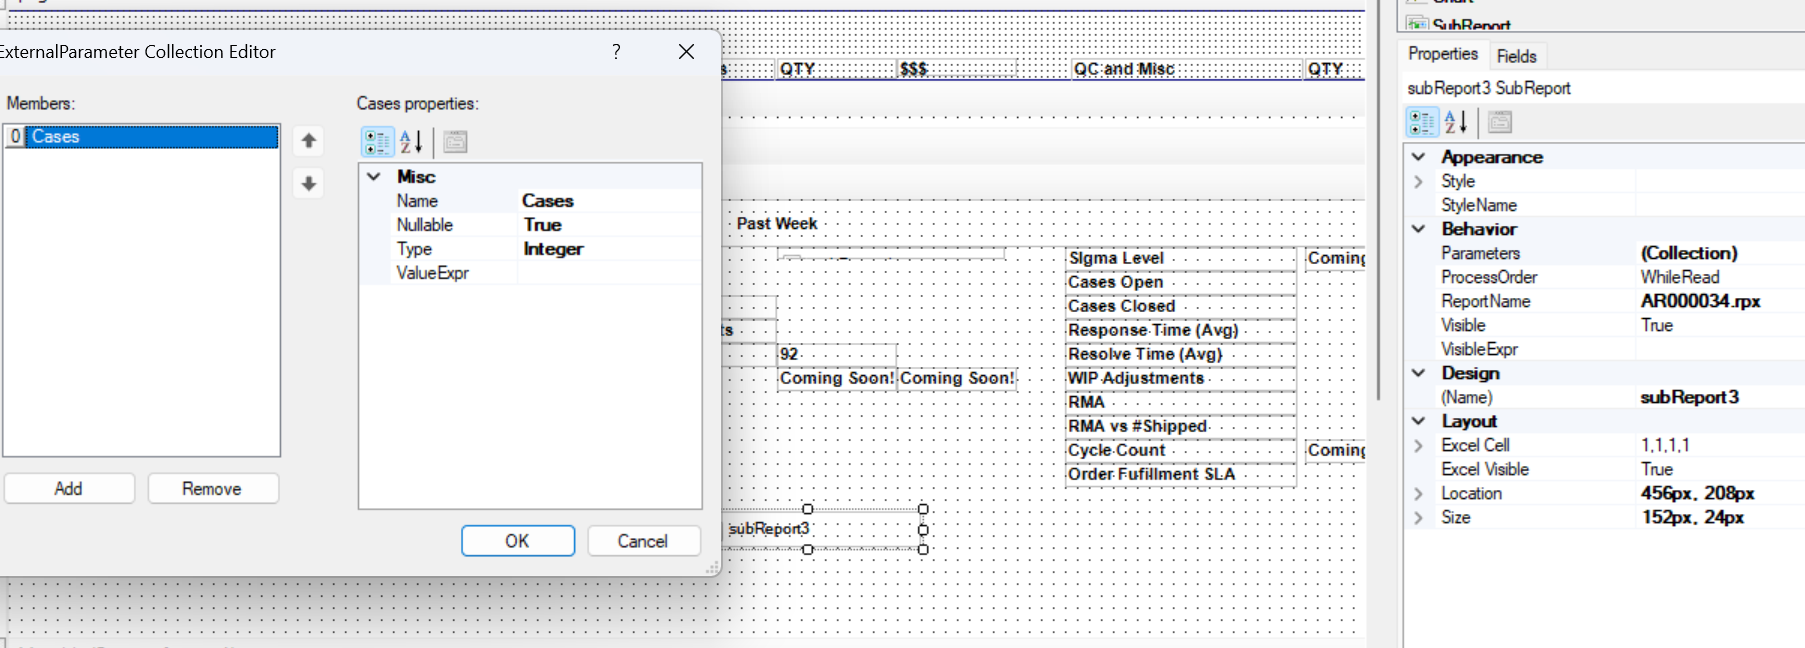Expand the Excel Cell property

coord(1418,445)
